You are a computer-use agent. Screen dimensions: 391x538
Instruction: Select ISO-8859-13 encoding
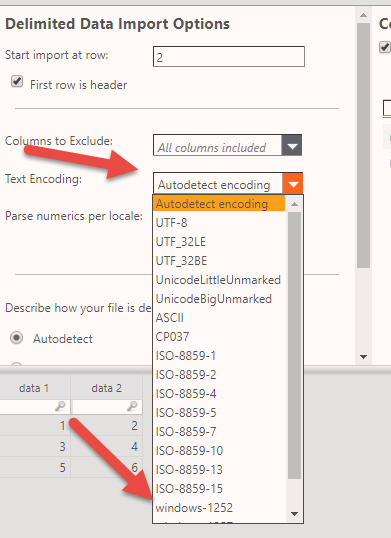click(x=219, y=470)
